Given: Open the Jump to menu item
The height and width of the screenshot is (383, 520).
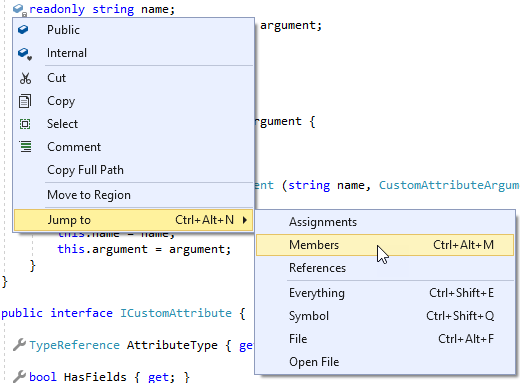Looking at the screenshot, I should pyautogui.click(x=133, y=220).
